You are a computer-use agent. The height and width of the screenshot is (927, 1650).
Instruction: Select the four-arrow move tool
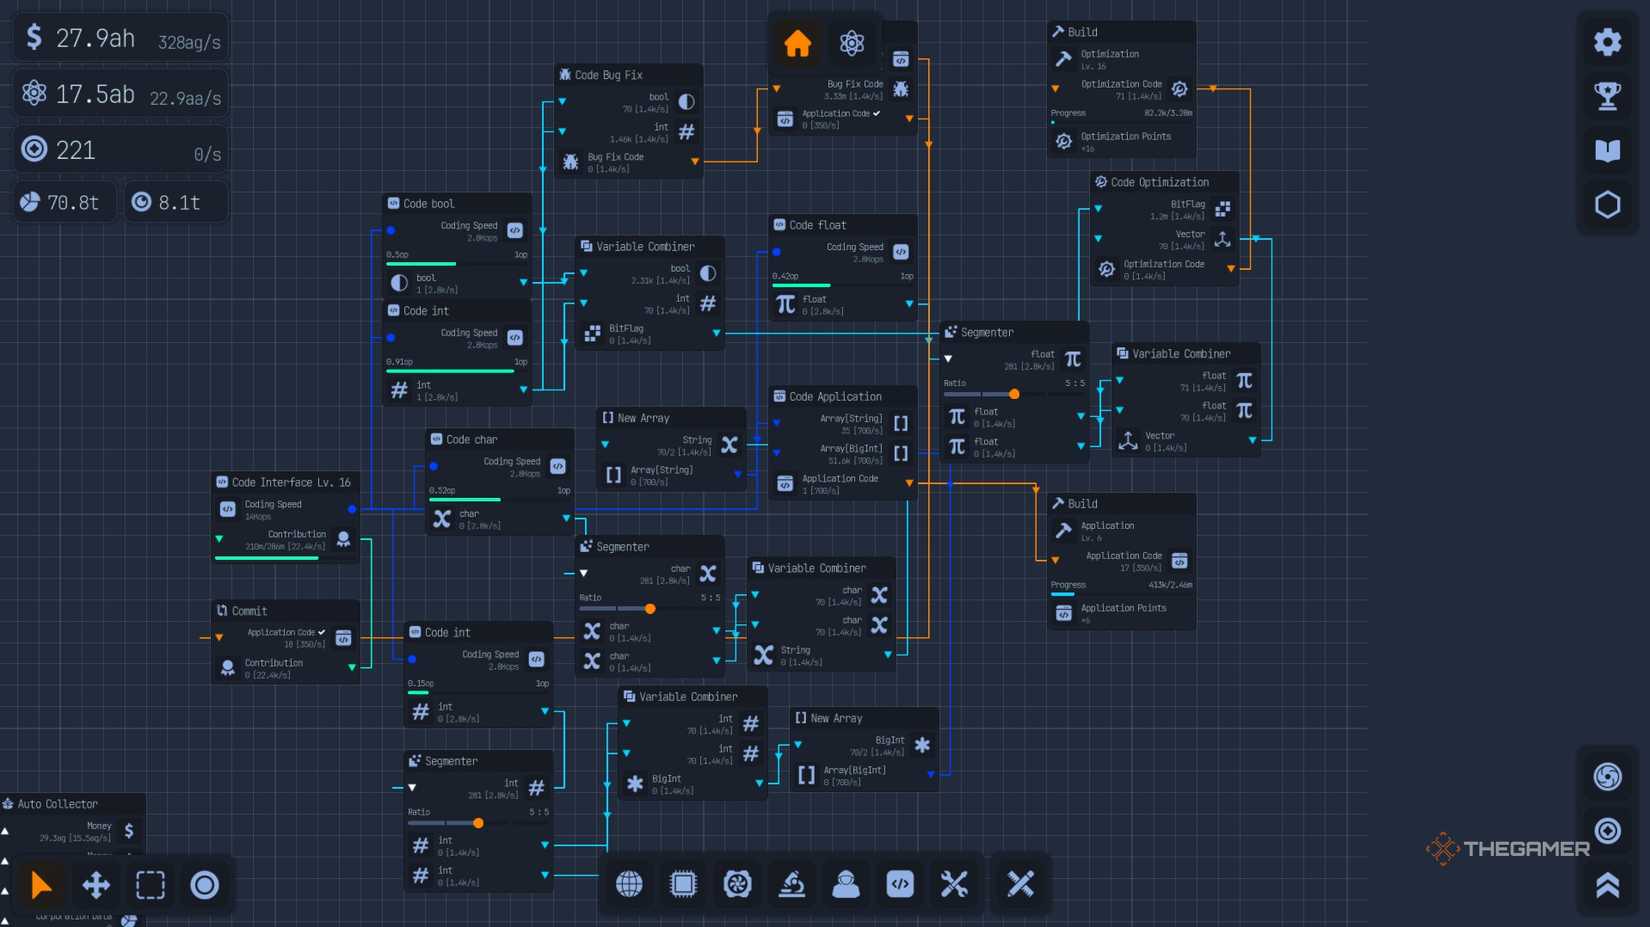pyautogui.click(x=96, y=885)
